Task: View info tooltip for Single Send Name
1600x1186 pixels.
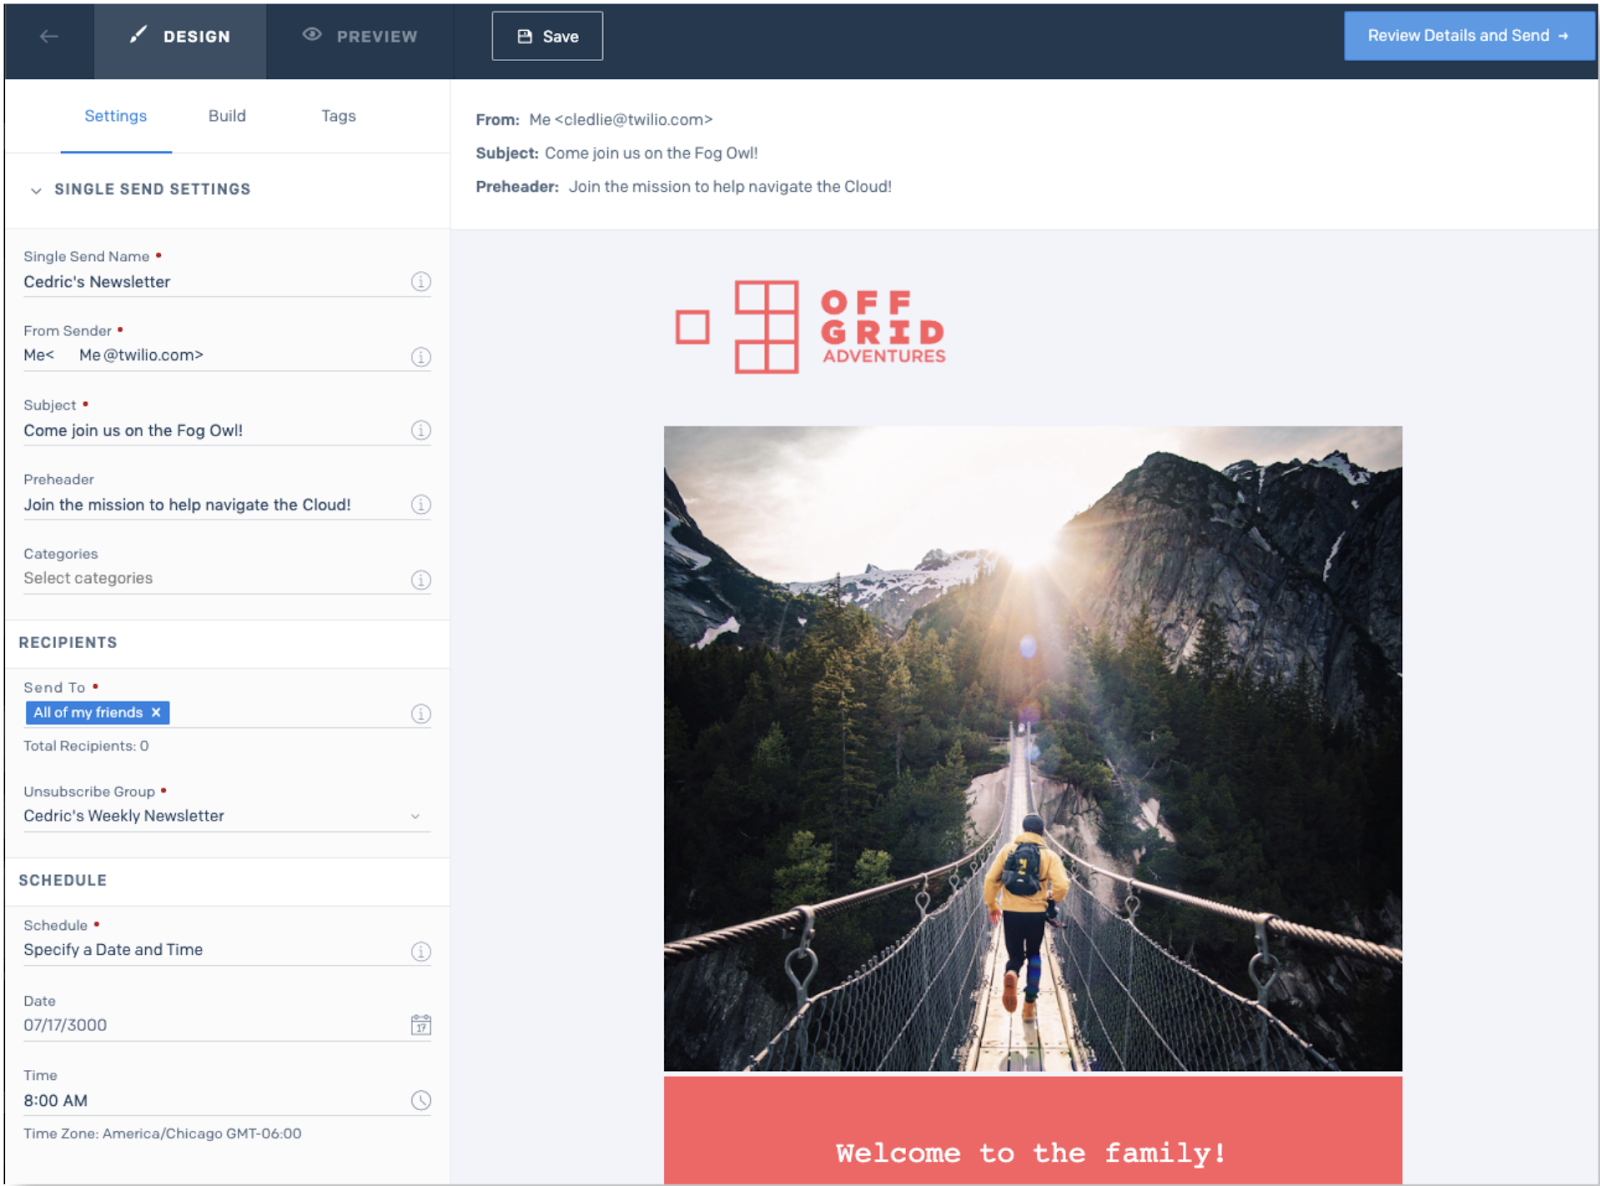Action: pyautogui.click(x=421, y=281)
